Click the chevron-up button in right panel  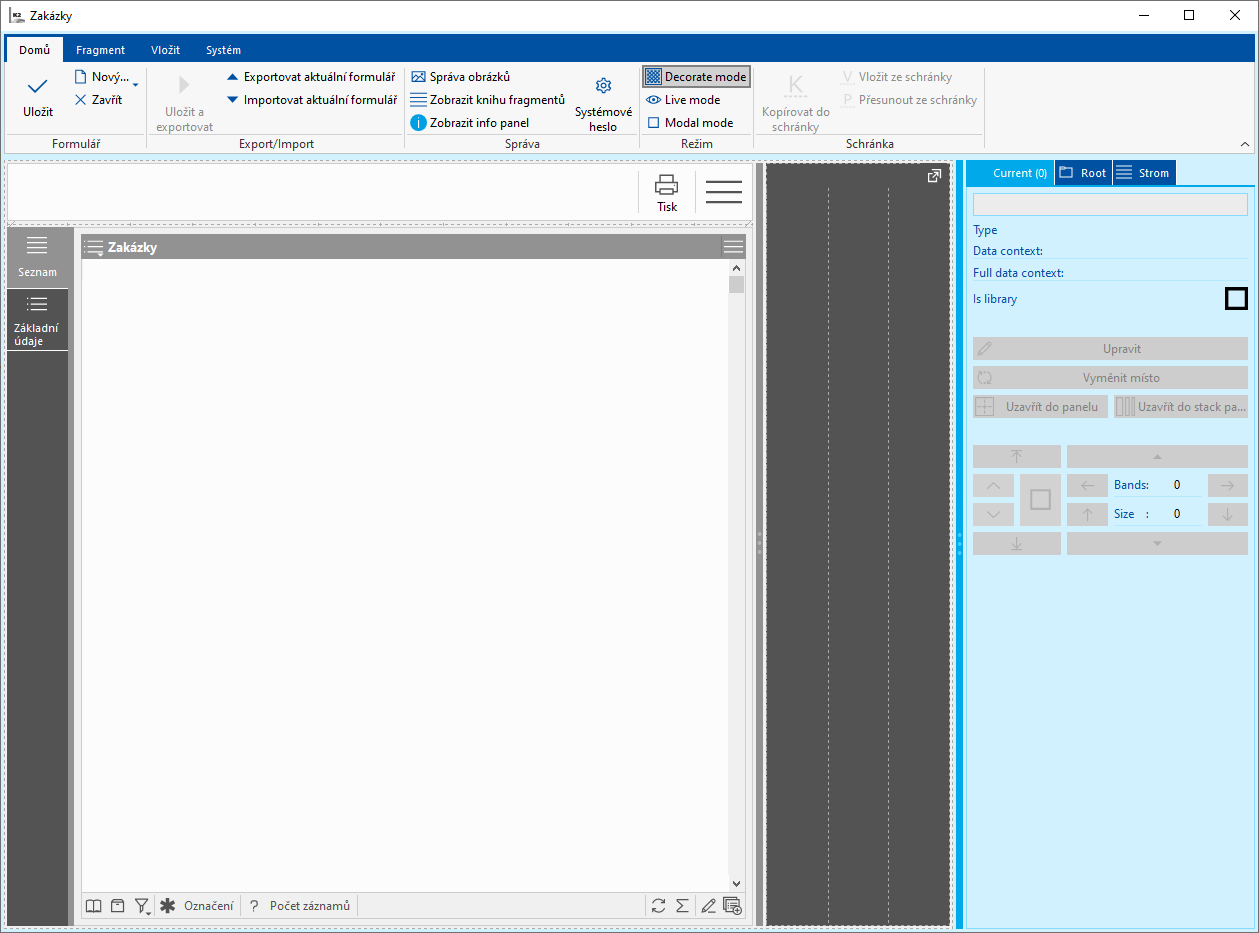(993, 485)
